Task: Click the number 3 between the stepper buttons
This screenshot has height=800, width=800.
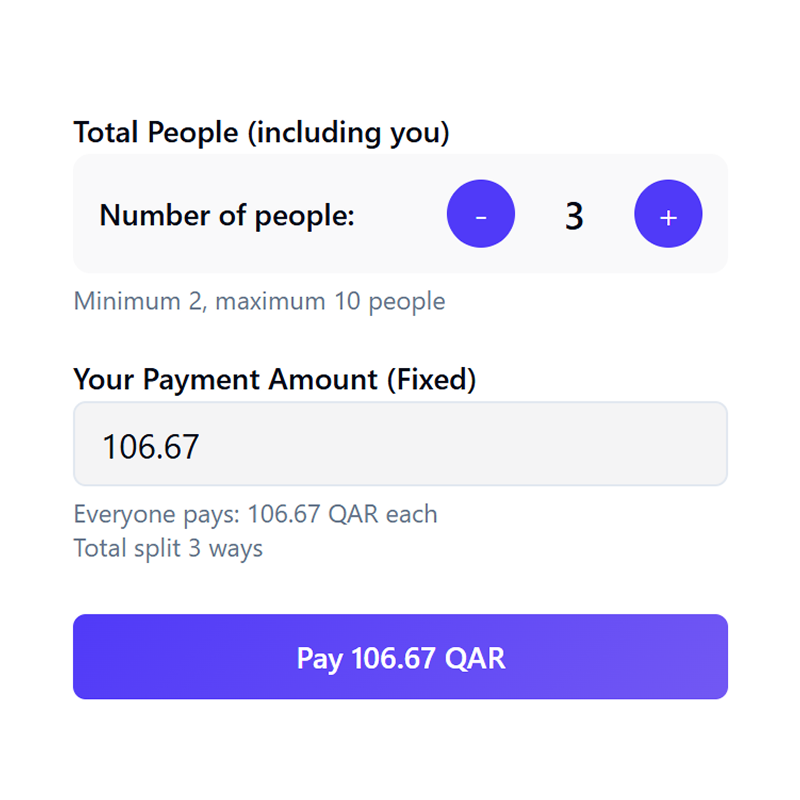Action: click(575, 214)
